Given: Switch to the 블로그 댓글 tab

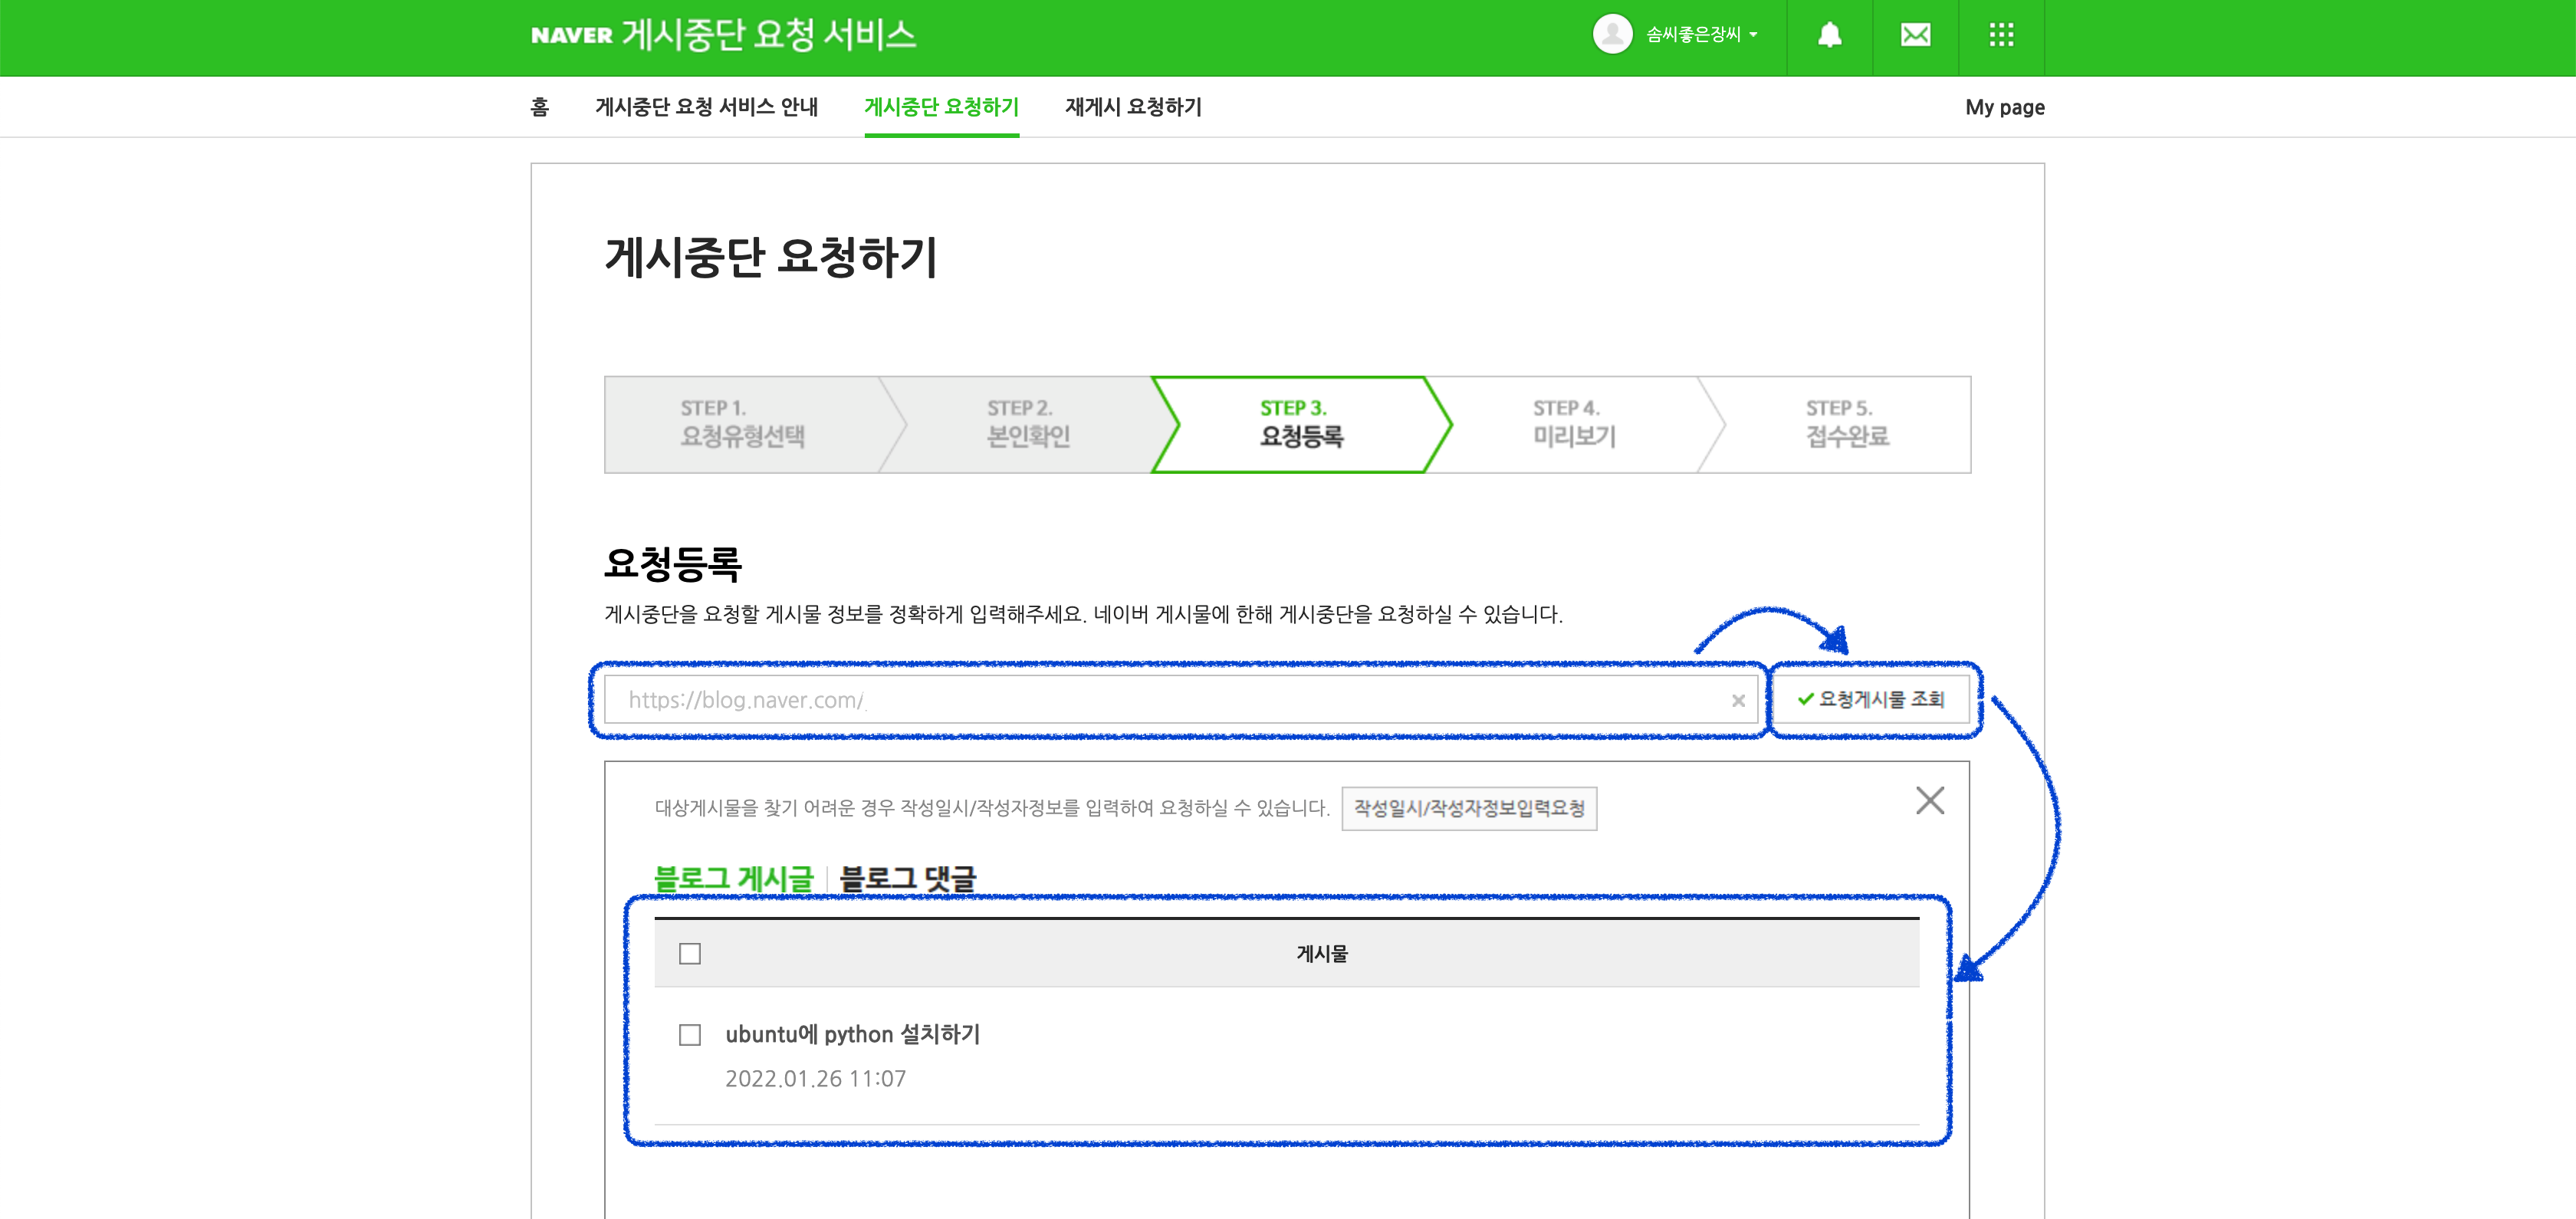Looking at the screenshot, I should pos(907,878).
